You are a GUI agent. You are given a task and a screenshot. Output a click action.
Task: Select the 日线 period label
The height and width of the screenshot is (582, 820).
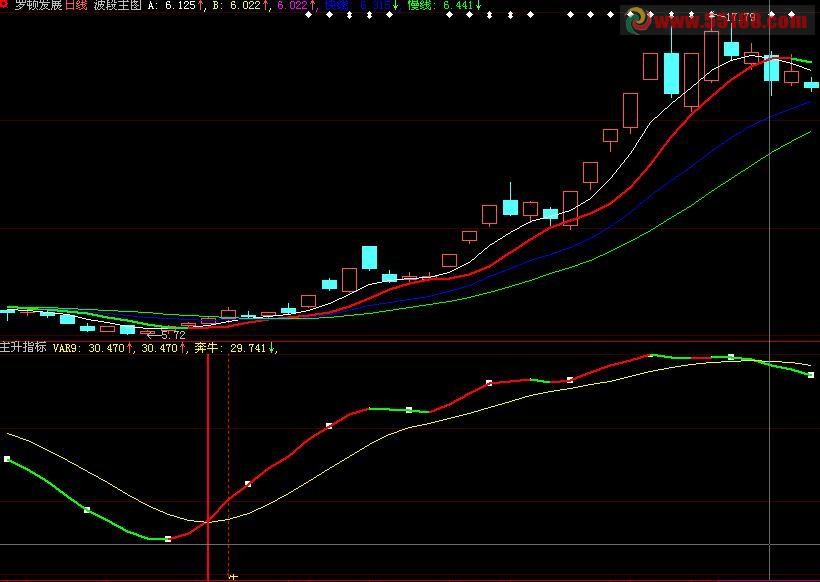coord(76,5)
